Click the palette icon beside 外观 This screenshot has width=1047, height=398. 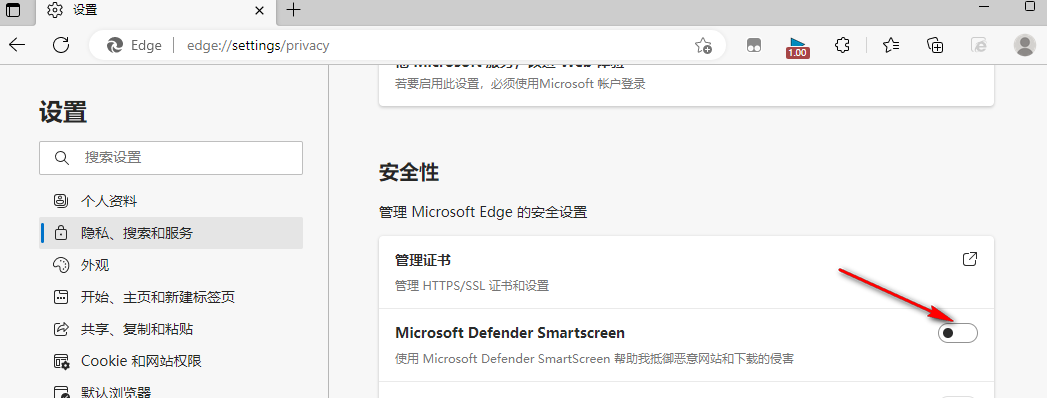61,265
